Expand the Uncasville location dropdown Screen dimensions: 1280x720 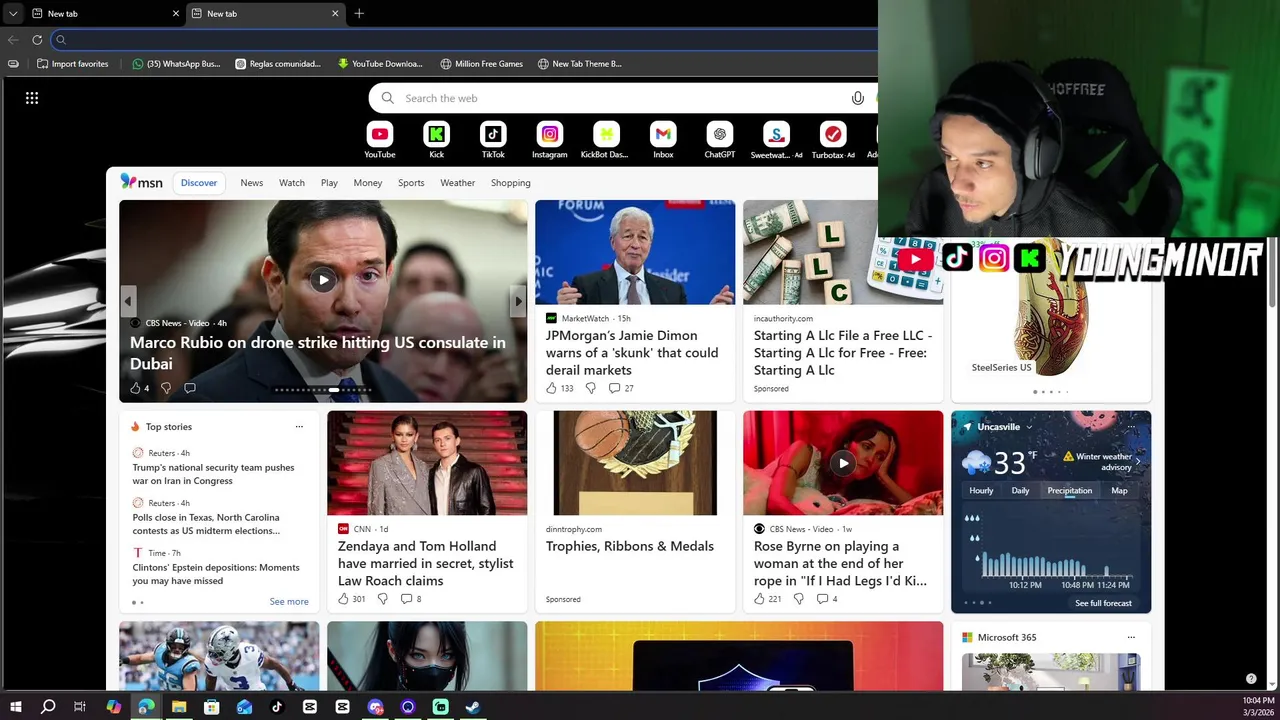click(x=1028, y=427)
